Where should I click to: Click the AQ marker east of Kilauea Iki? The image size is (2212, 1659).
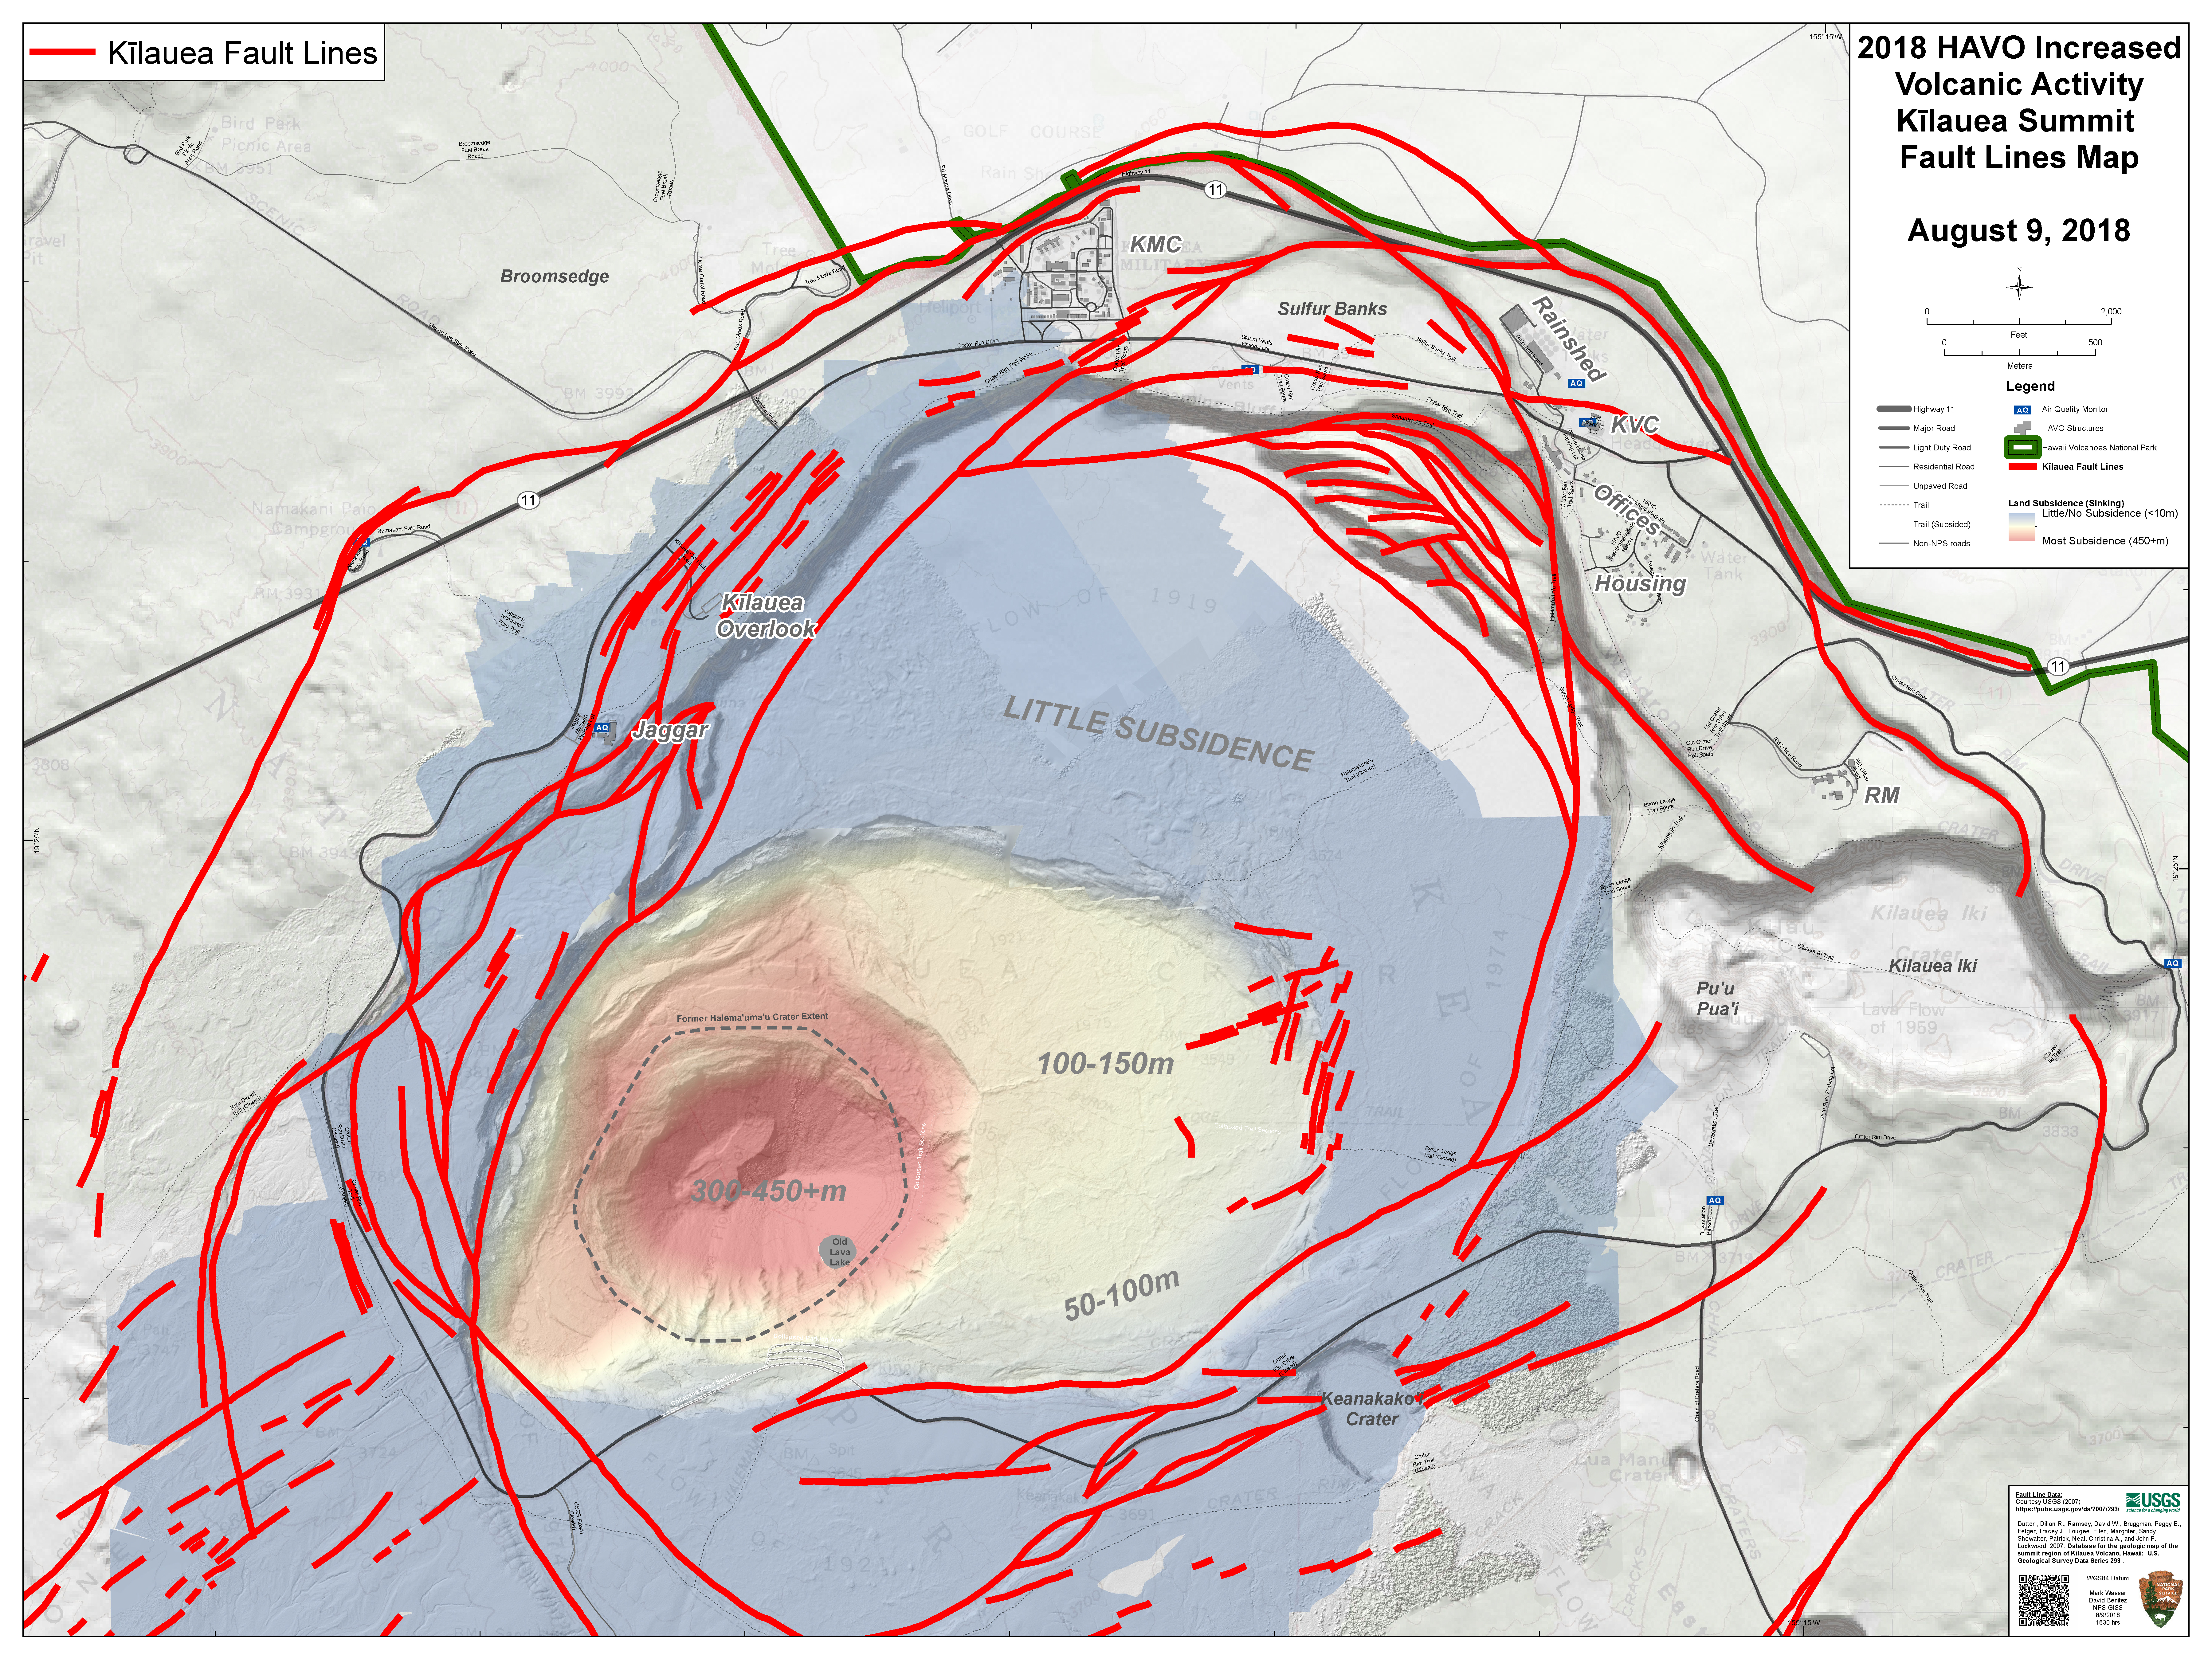(2172, 963)
